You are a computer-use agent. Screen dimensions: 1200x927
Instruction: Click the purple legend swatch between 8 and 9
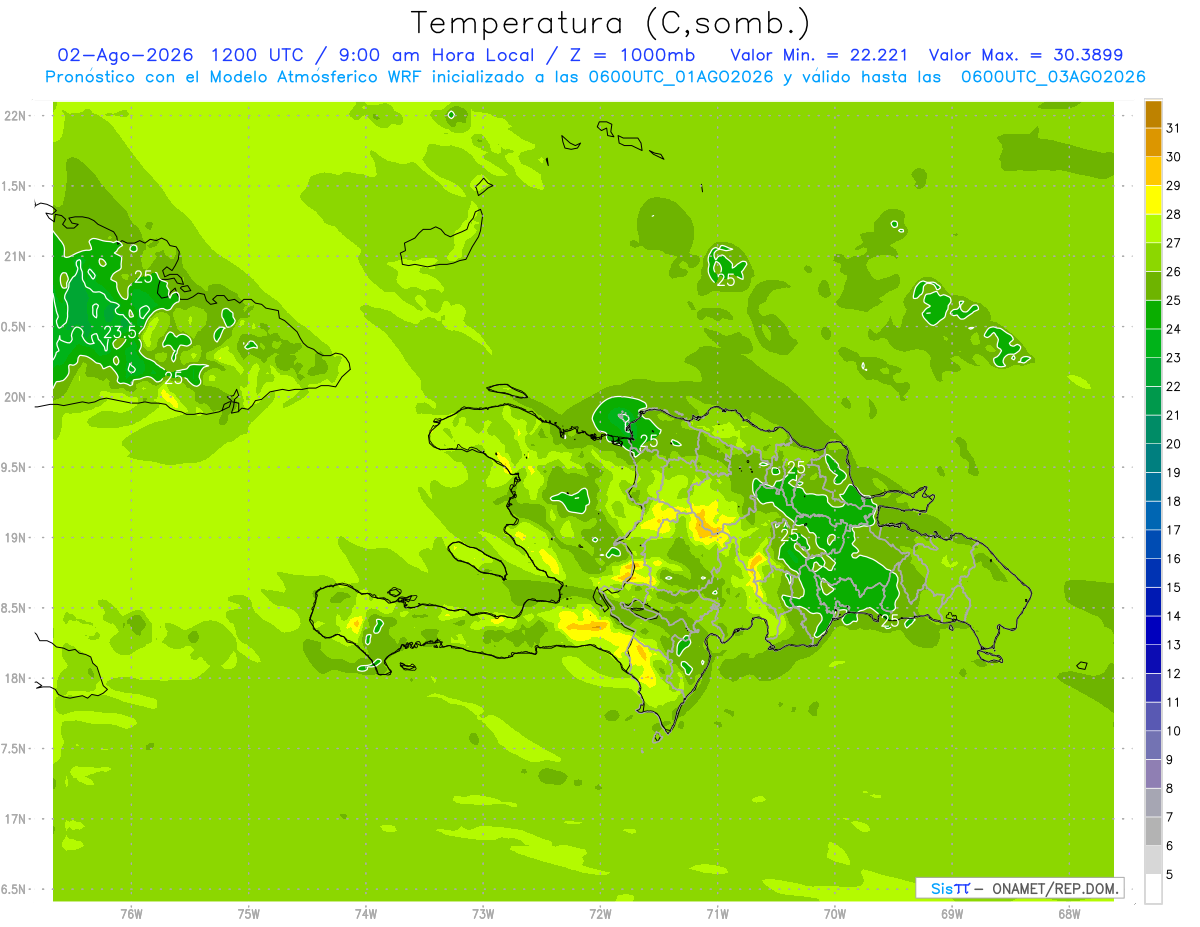click(x=1153, y=774)
